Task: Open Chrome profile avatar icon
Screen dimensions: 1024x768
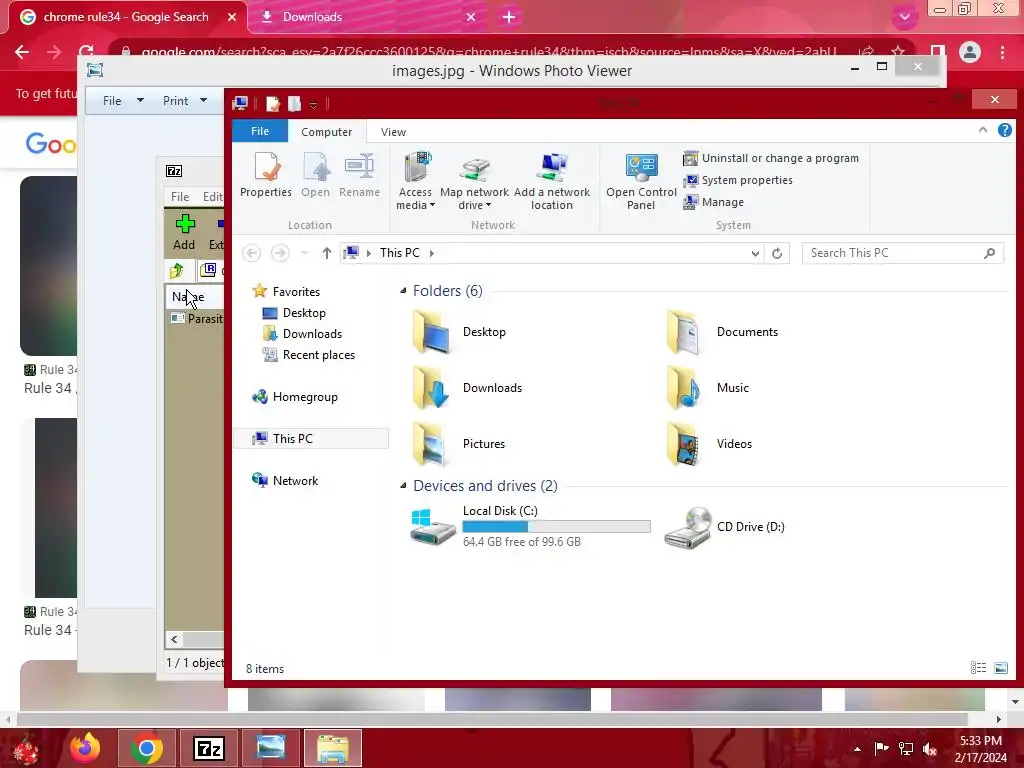Action: pyautogui.click(x=970, y=52)
